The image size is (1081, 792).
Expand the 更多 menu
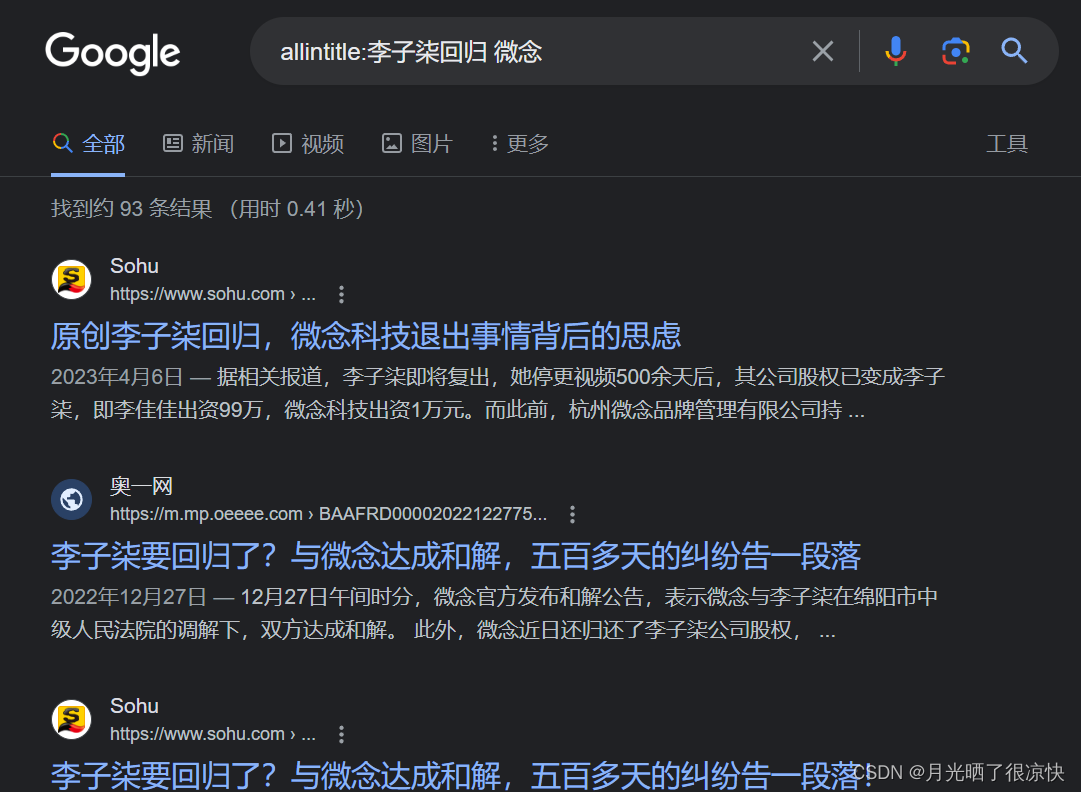[520, 144]
